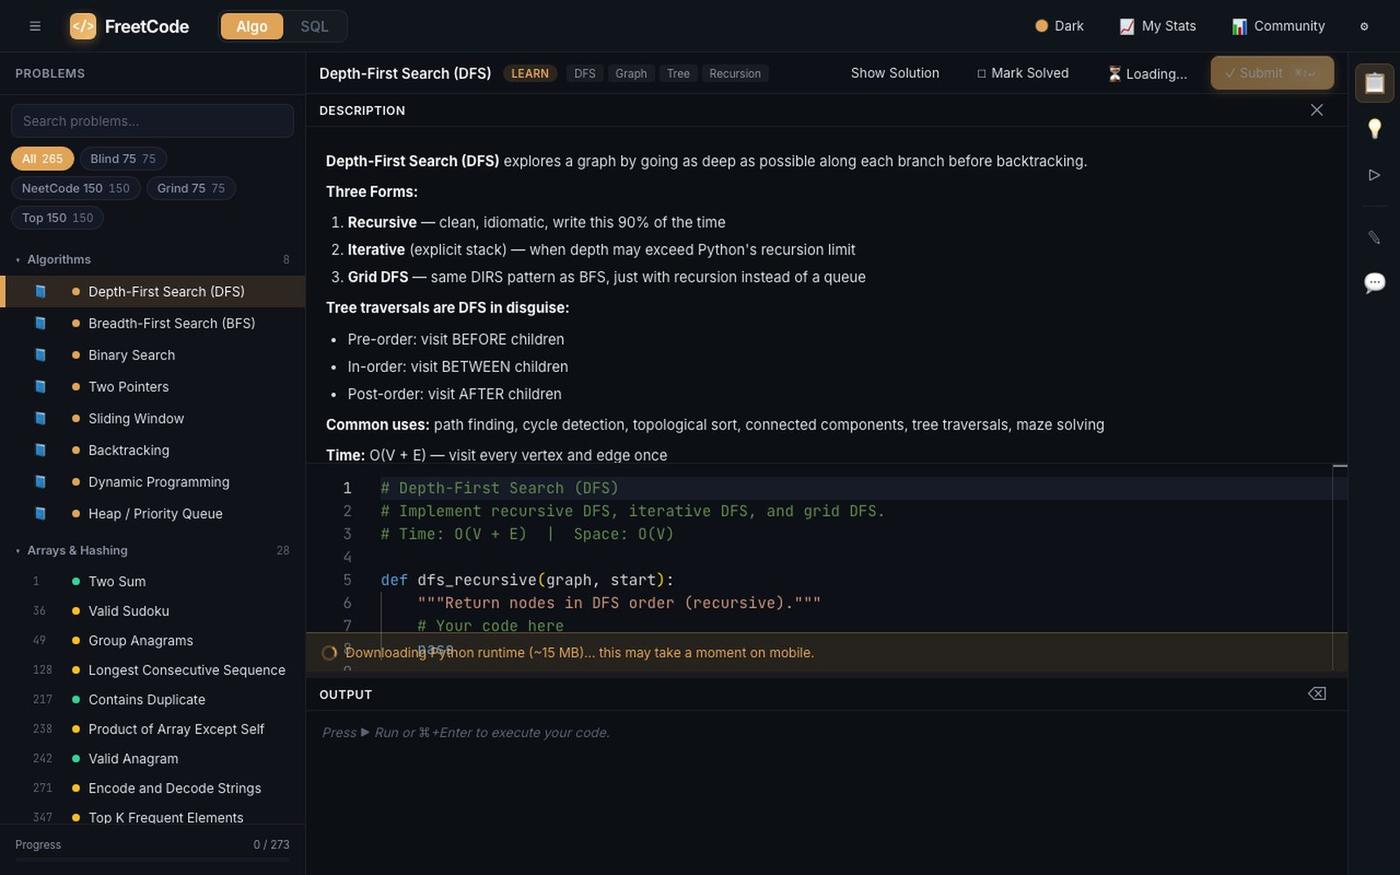The width and height of the screenshot is (1400, 875).
Task: Focus the Search problems field
Action: [x=152, y=121]
